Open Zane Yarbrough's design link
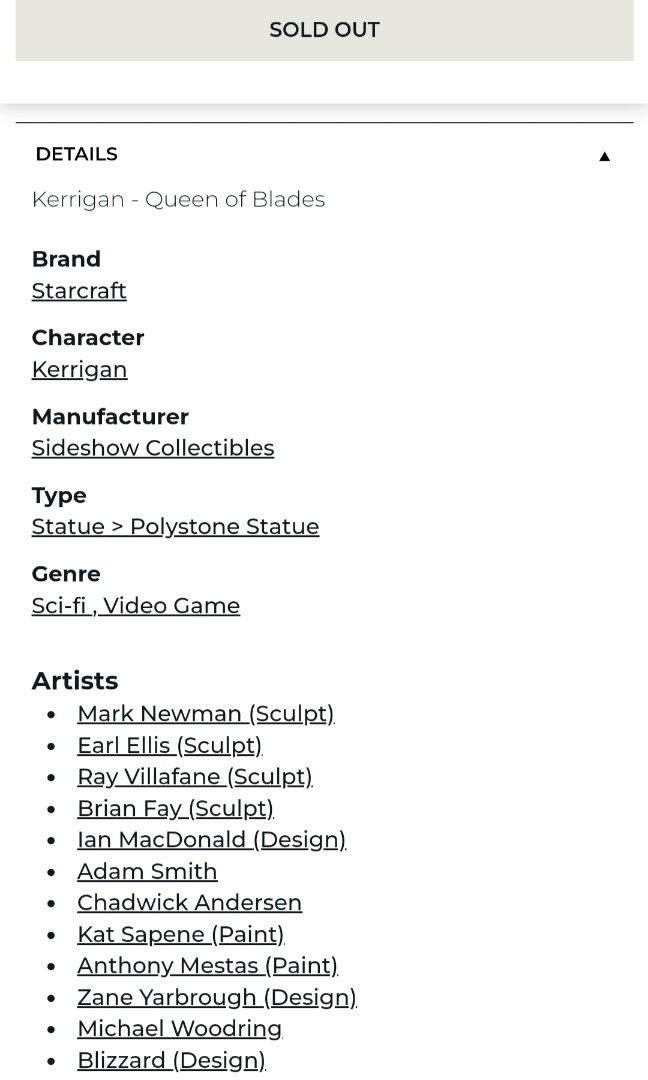This screenshot has height=1080, width=648. click(216, 997)
